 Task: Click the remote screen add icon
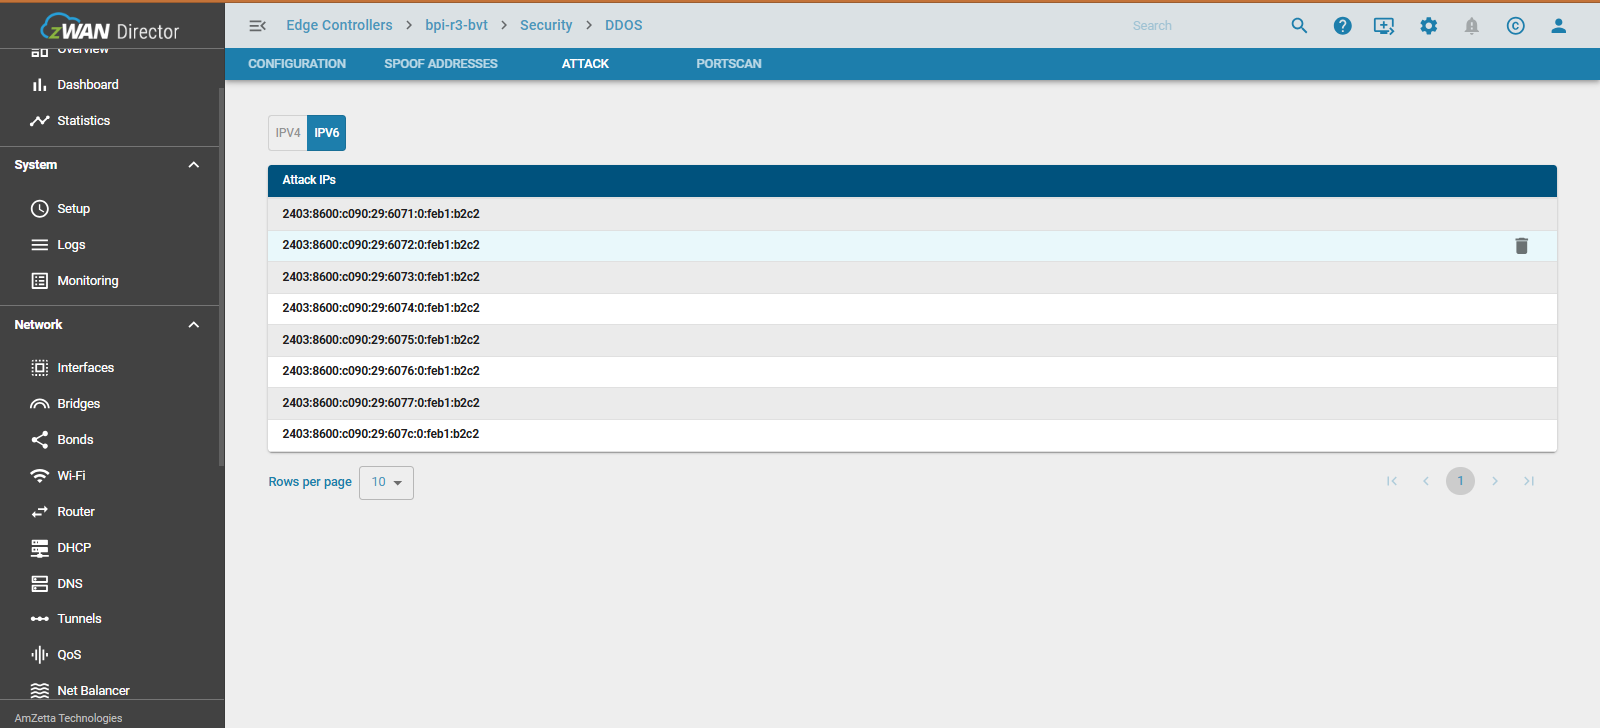pyautogui.click(x=1384, y=26)
